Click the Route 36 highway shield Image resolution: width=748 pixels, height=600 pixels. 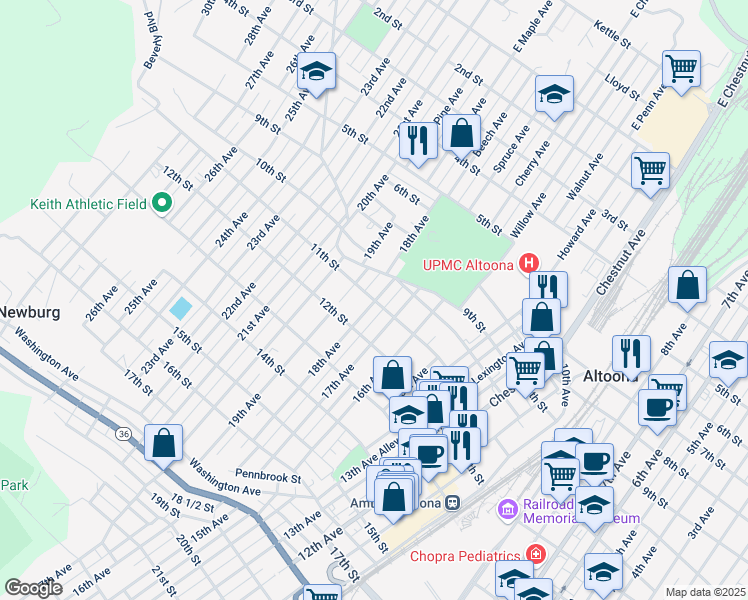pos(124,434)
